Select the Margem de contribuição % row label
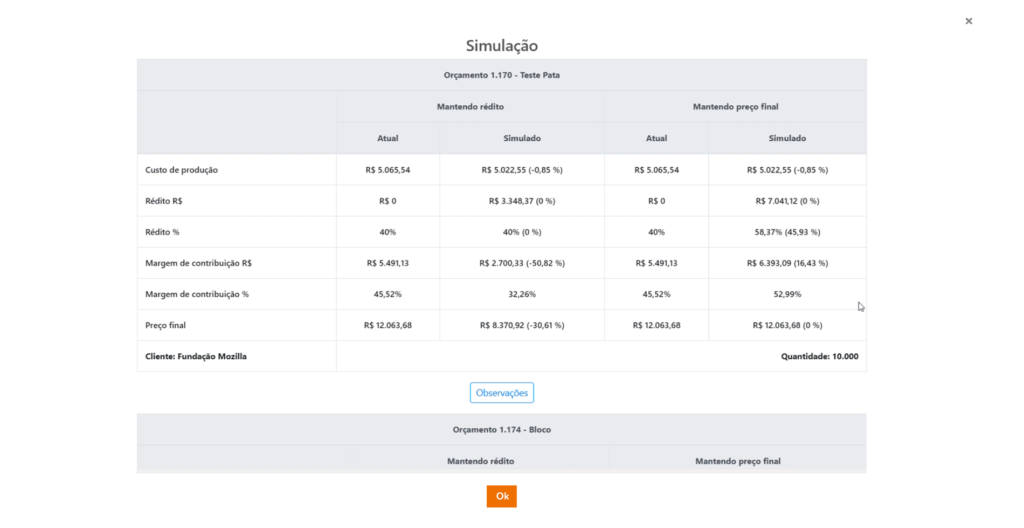The width and height of the screenshot is (1024, 528). [x=197, y=294]
